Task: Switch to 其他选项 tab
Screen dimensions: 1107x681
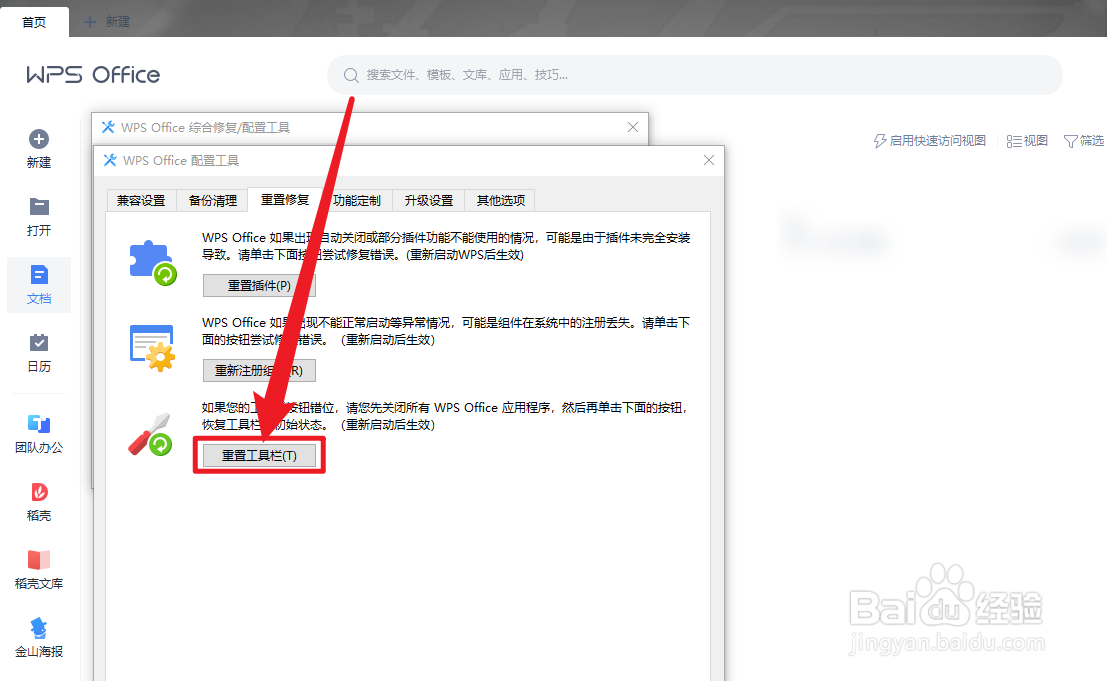Action: point(501,200)
